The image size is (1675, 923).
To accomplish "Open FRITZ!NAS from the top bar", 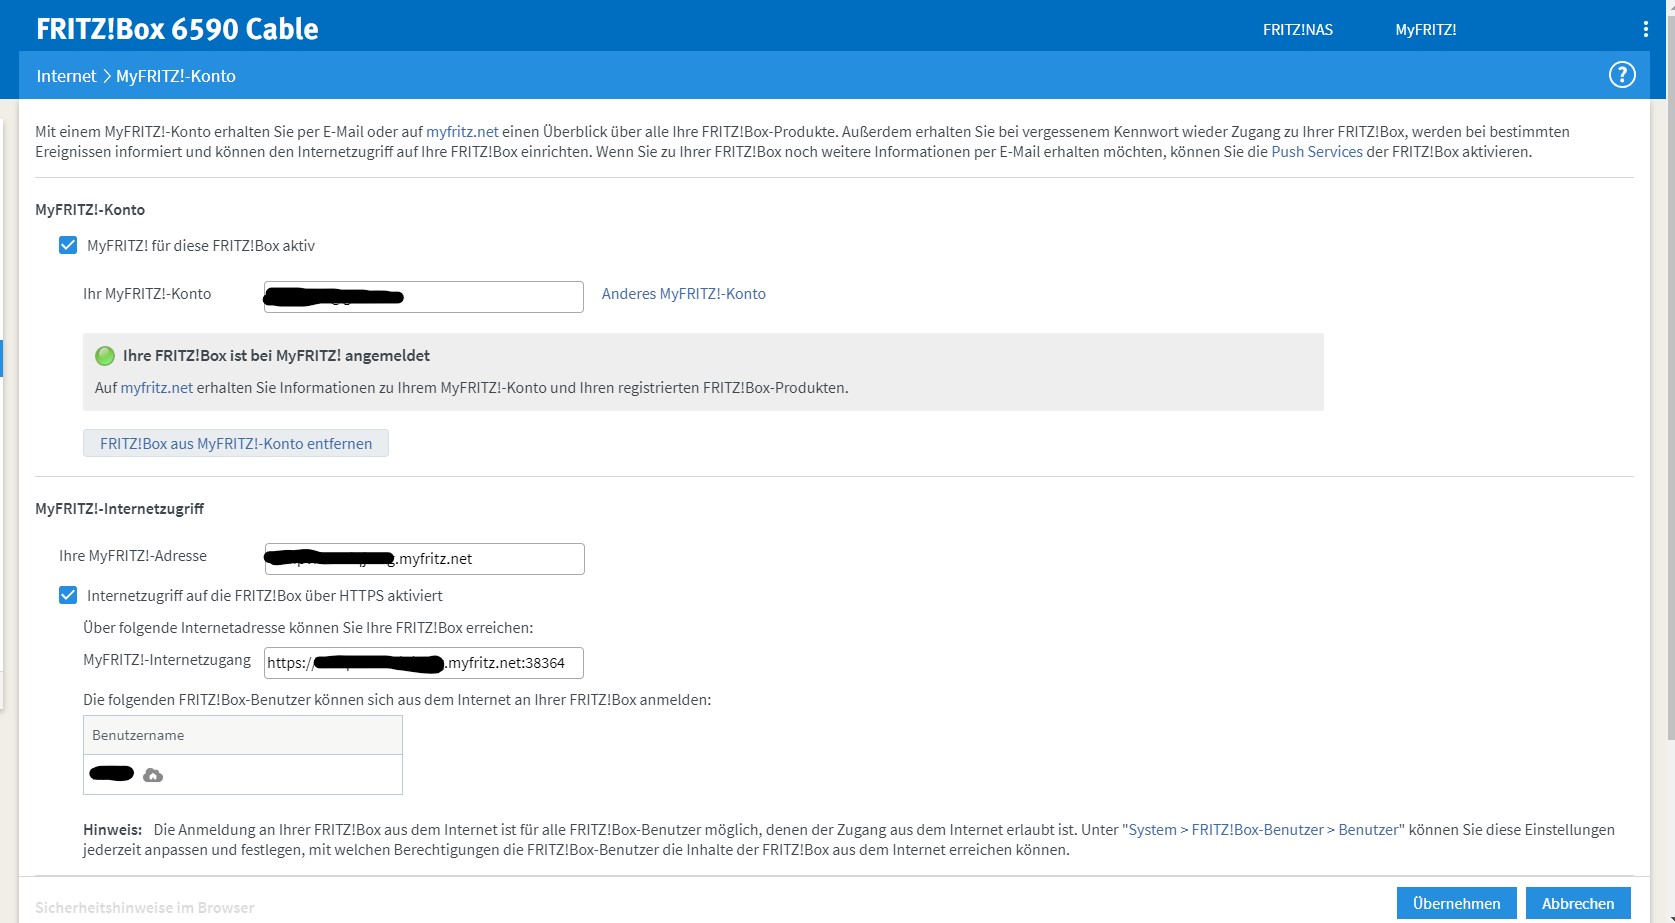I will pos(1297,30).
